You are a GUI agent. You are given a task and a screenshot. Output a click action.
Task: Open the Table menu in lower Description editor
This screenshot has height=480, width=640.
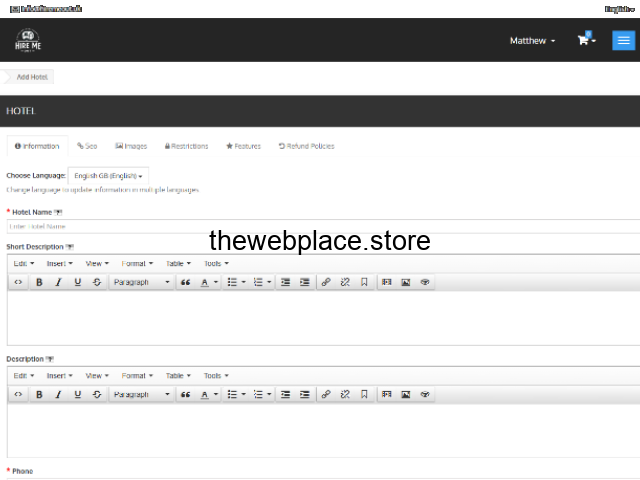(x=178, y=376)
